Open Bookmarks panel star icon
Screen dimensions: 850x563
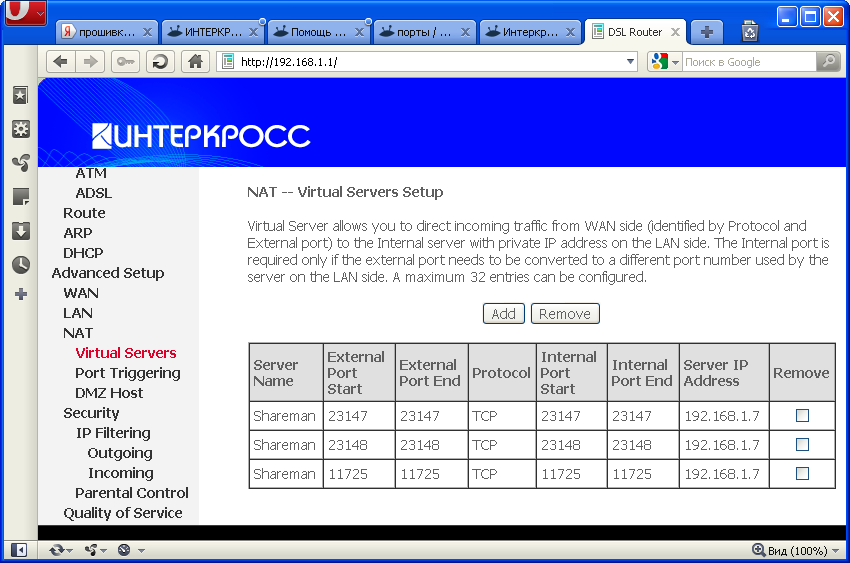21,96
